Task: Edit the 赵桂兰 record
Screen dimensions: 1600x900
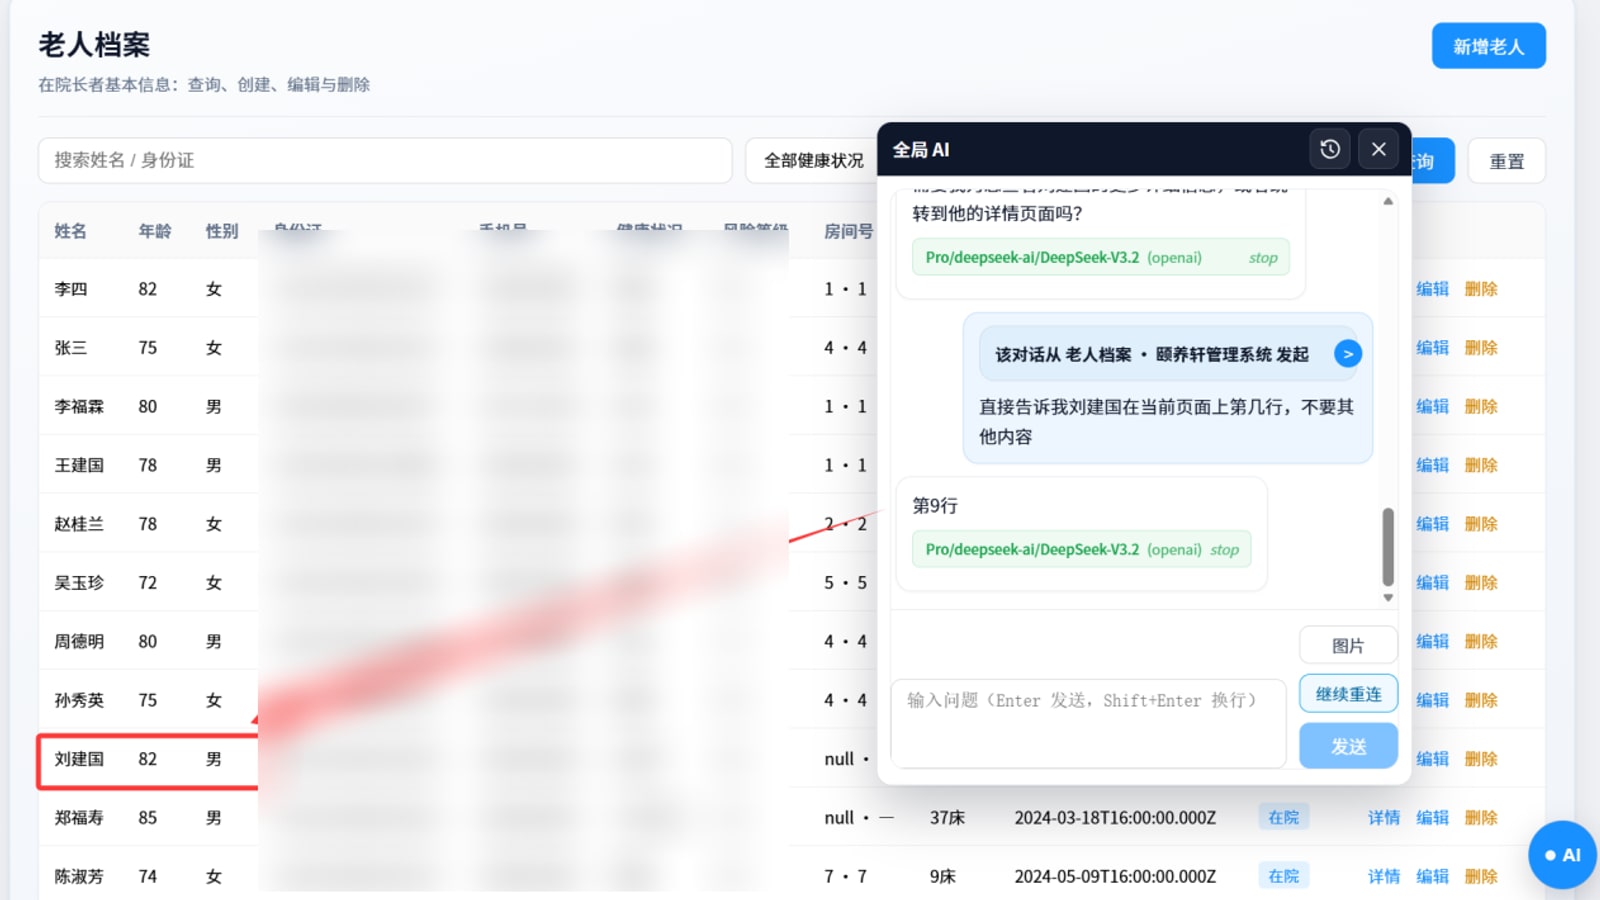Action: (1432, 524)
